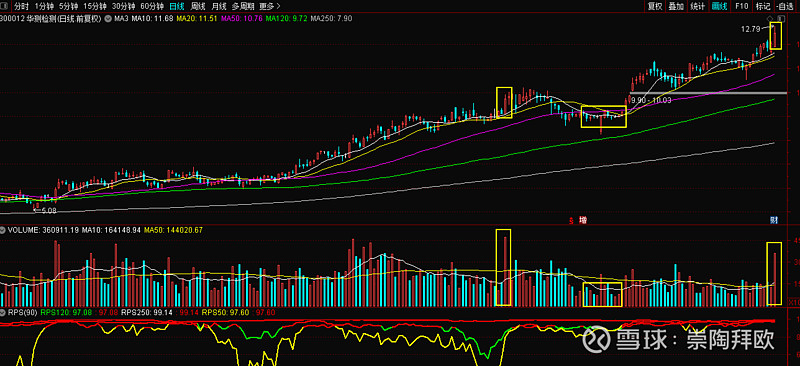Select the 30分钟 period tab
800x366 pixels.
(123, 6)
